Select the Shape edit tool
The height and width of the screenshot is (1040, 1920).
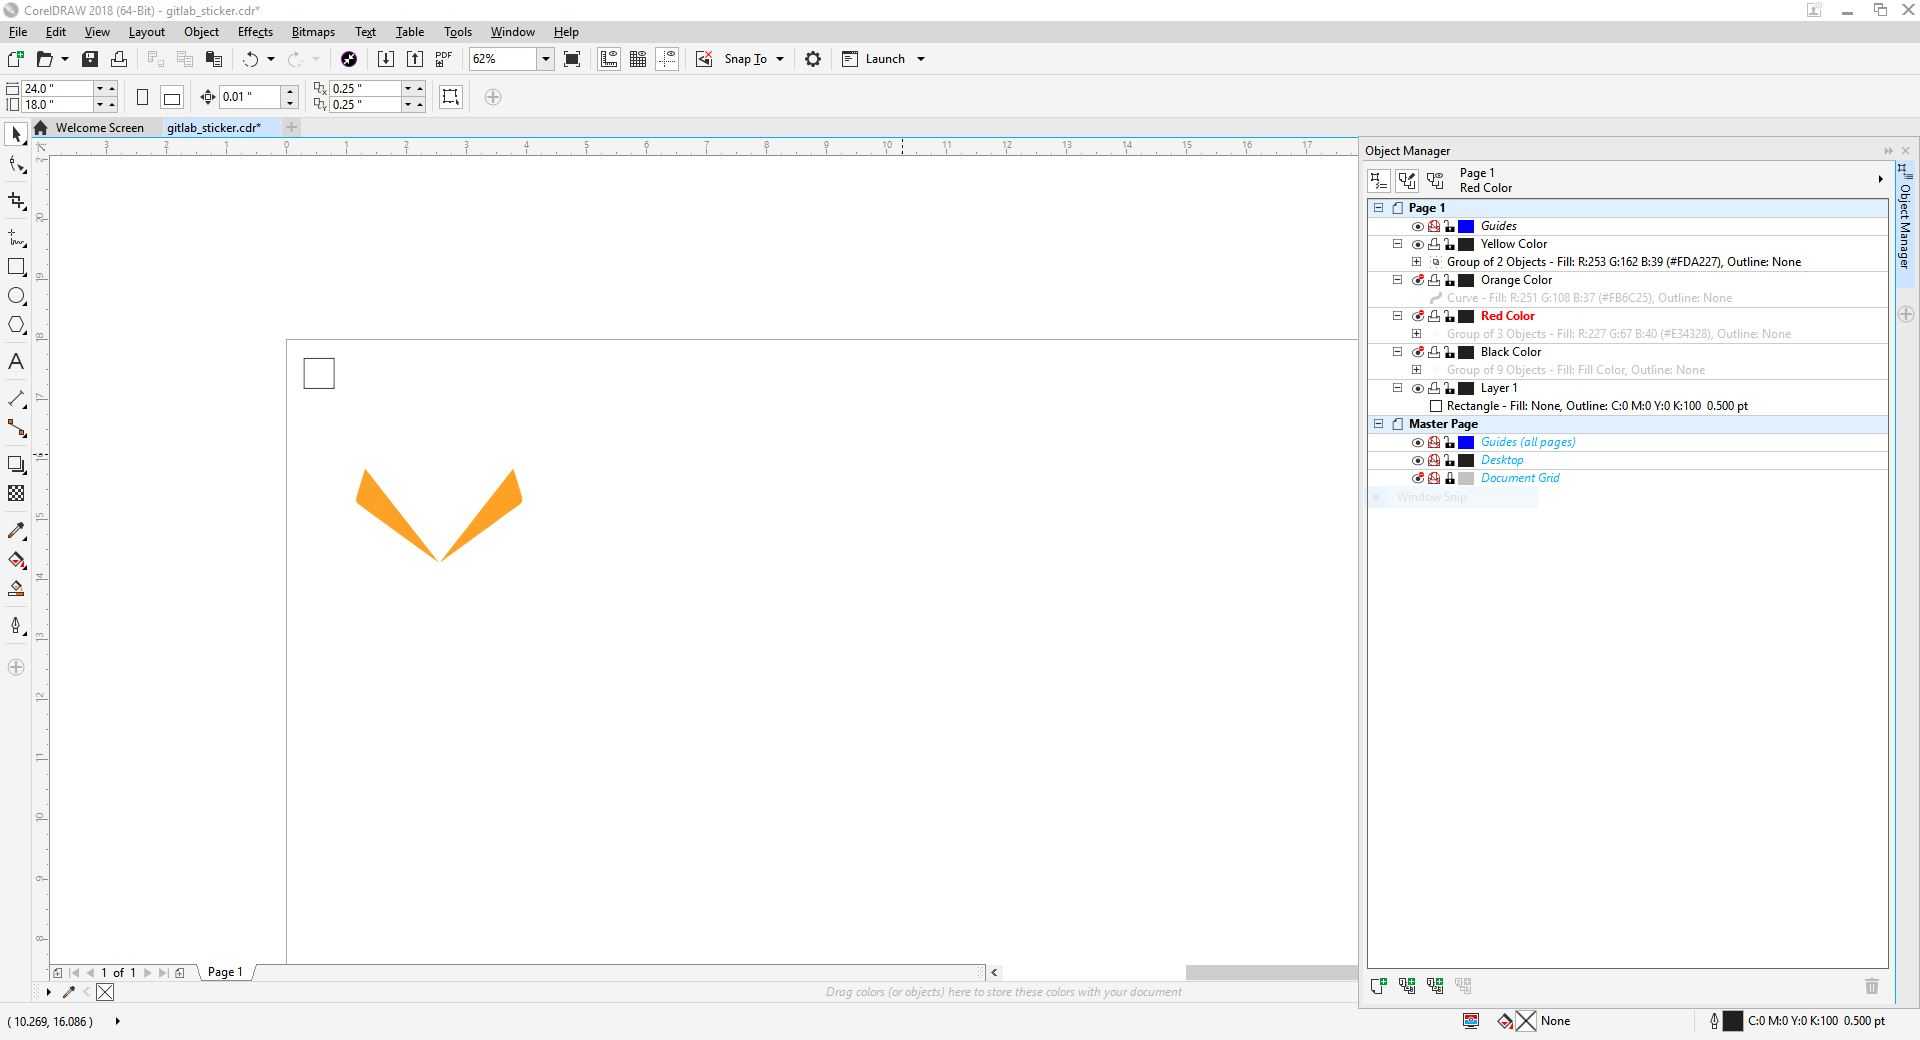16,165
